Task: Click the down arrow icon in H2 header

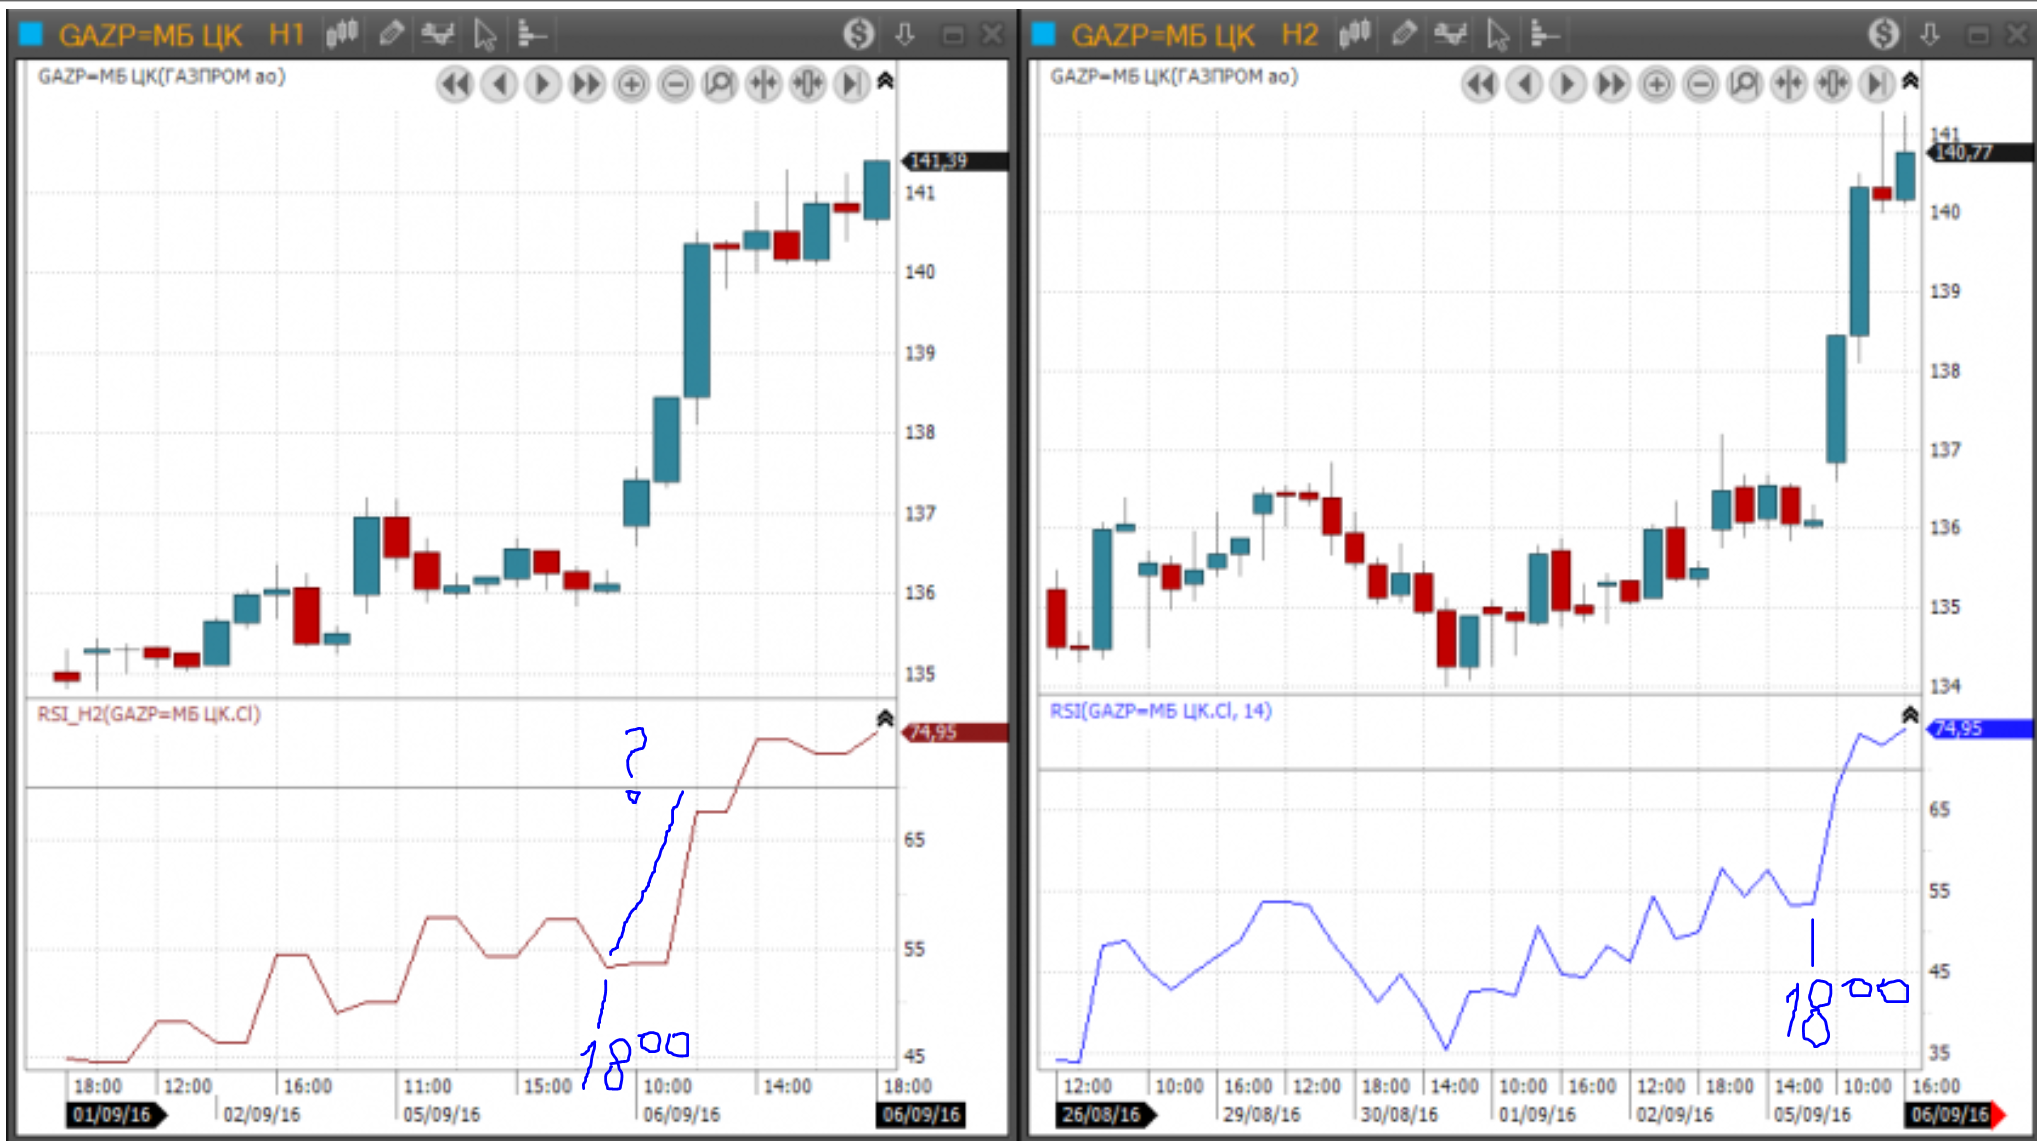Action: 1930,35
